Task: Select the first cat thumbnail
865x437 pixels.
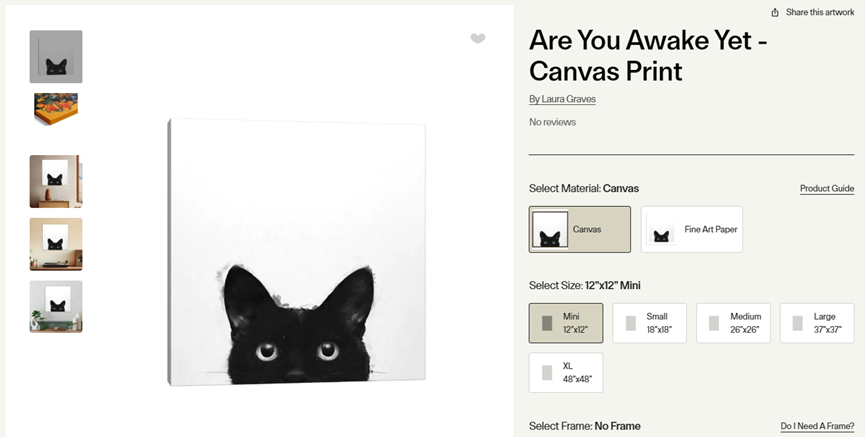Action: (56, 56)
